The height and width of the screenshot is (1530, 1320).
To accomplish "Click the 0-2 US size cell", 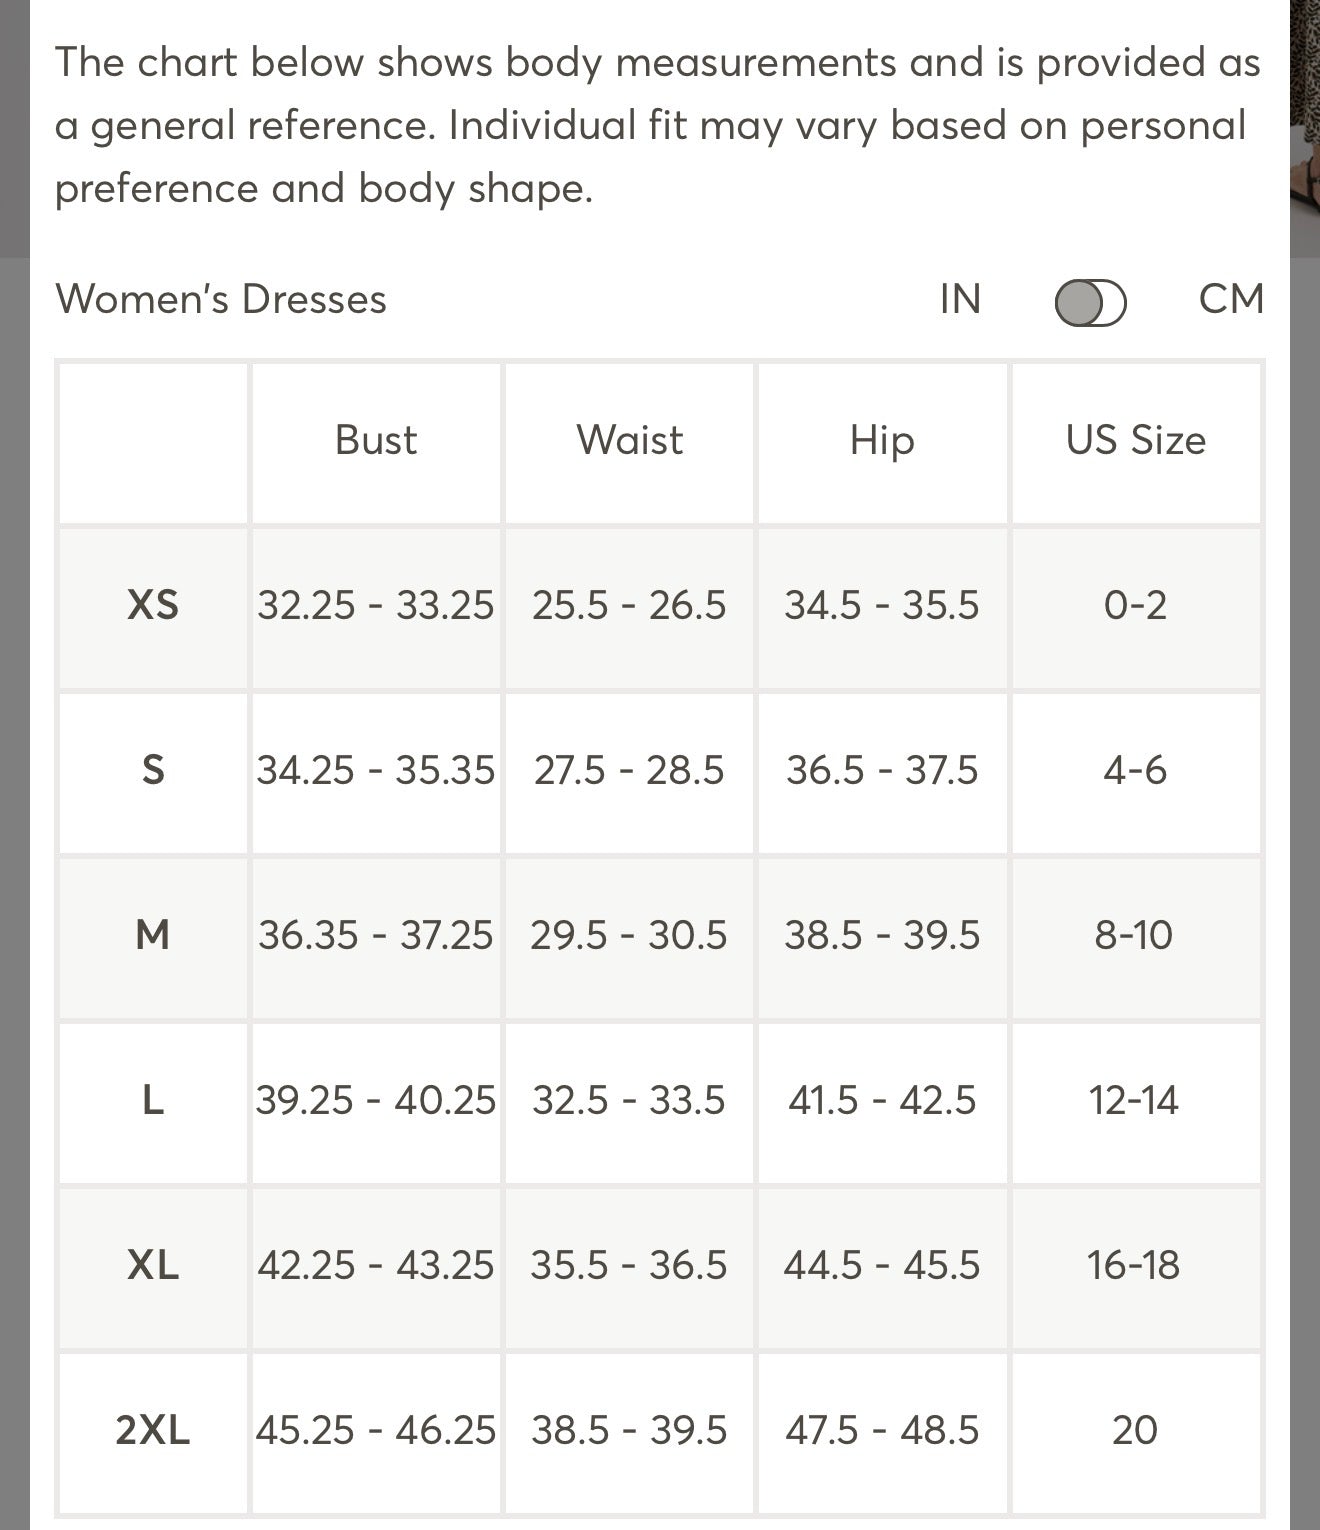I will tap(1136, 606).
